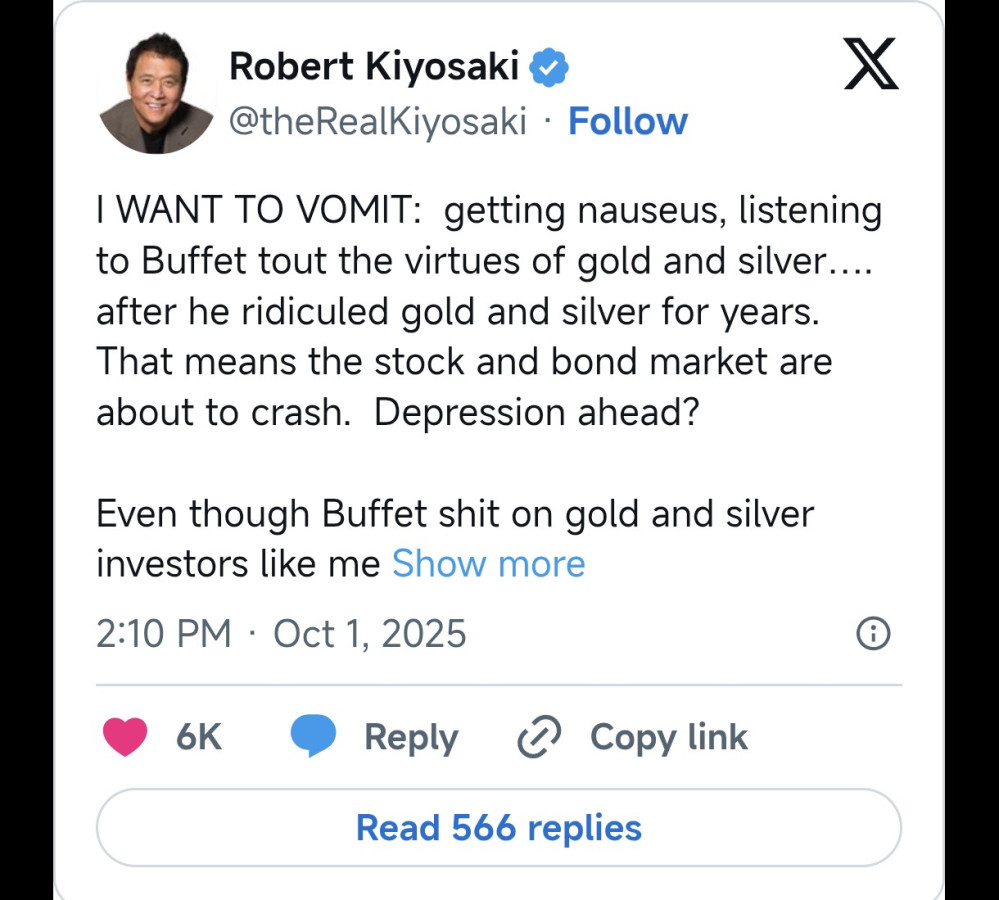This screenshot has width=999, height=900.
Task: Click the 6K like count
Action: coord(198,738)
